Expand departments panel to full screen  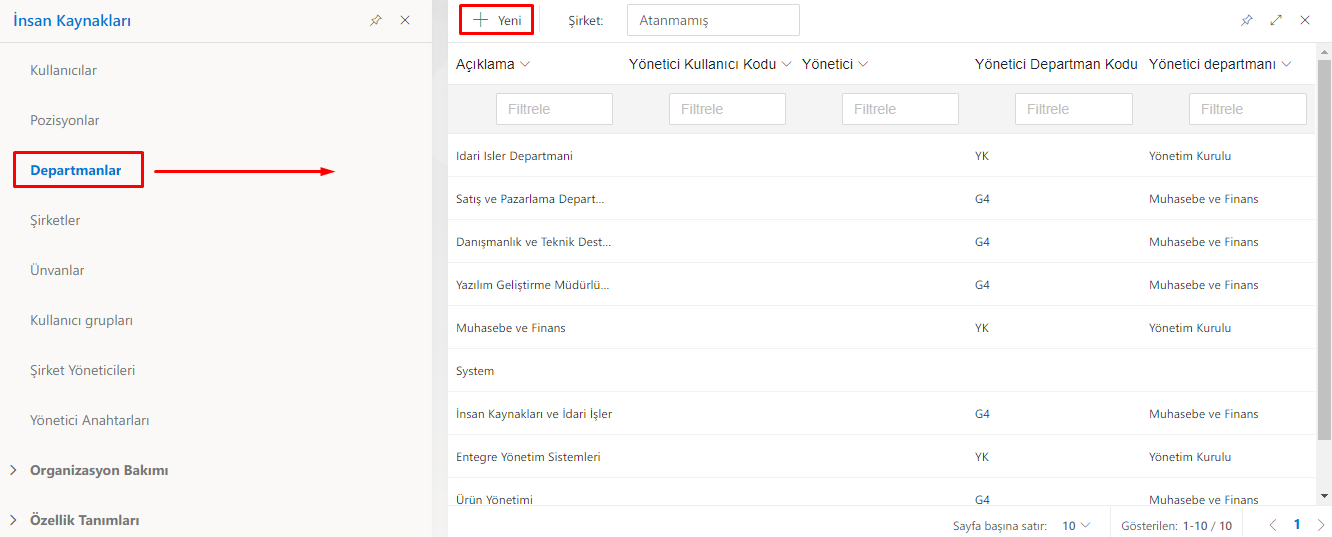pyautogui.click(x=1276, y=20)
